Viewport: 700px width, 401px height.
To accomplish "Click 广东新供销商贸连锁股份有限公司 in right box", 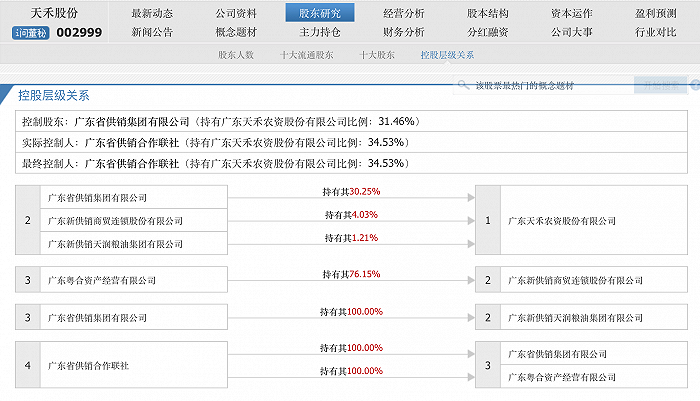I will pyautogui.click(x=575, y=280).
